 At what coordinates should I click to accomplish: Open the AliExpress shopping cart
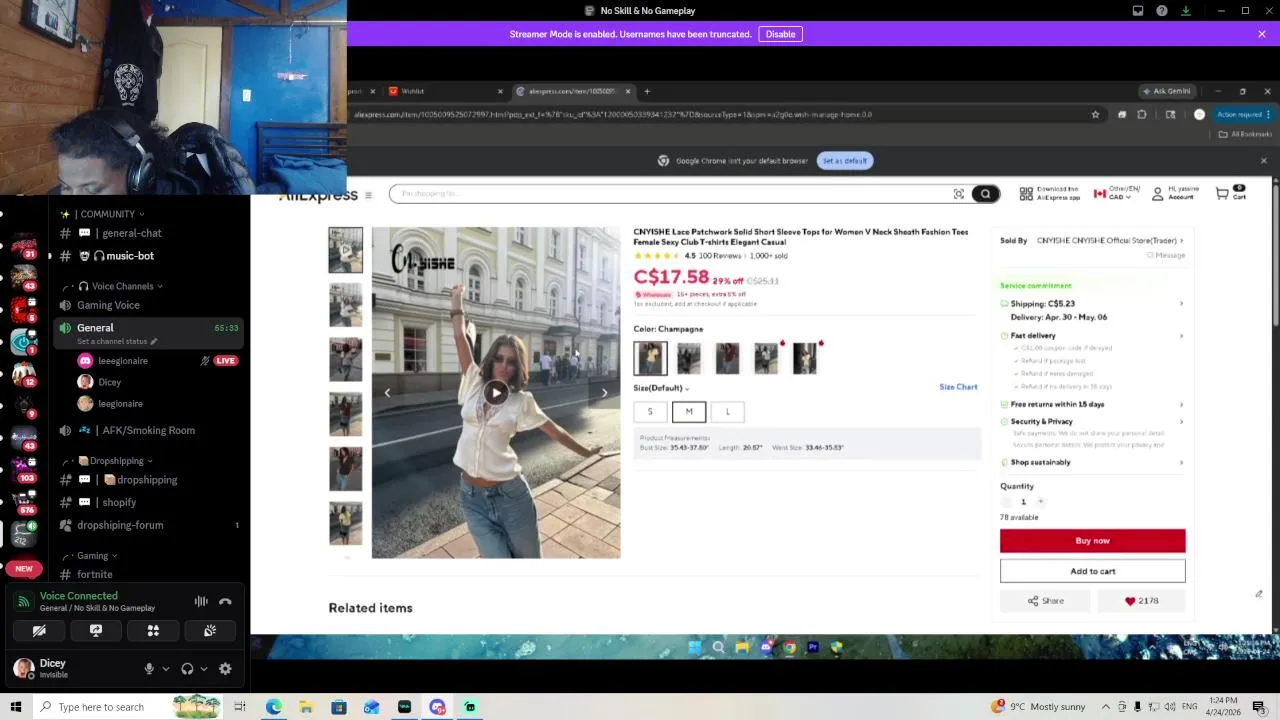point(1230,193)
